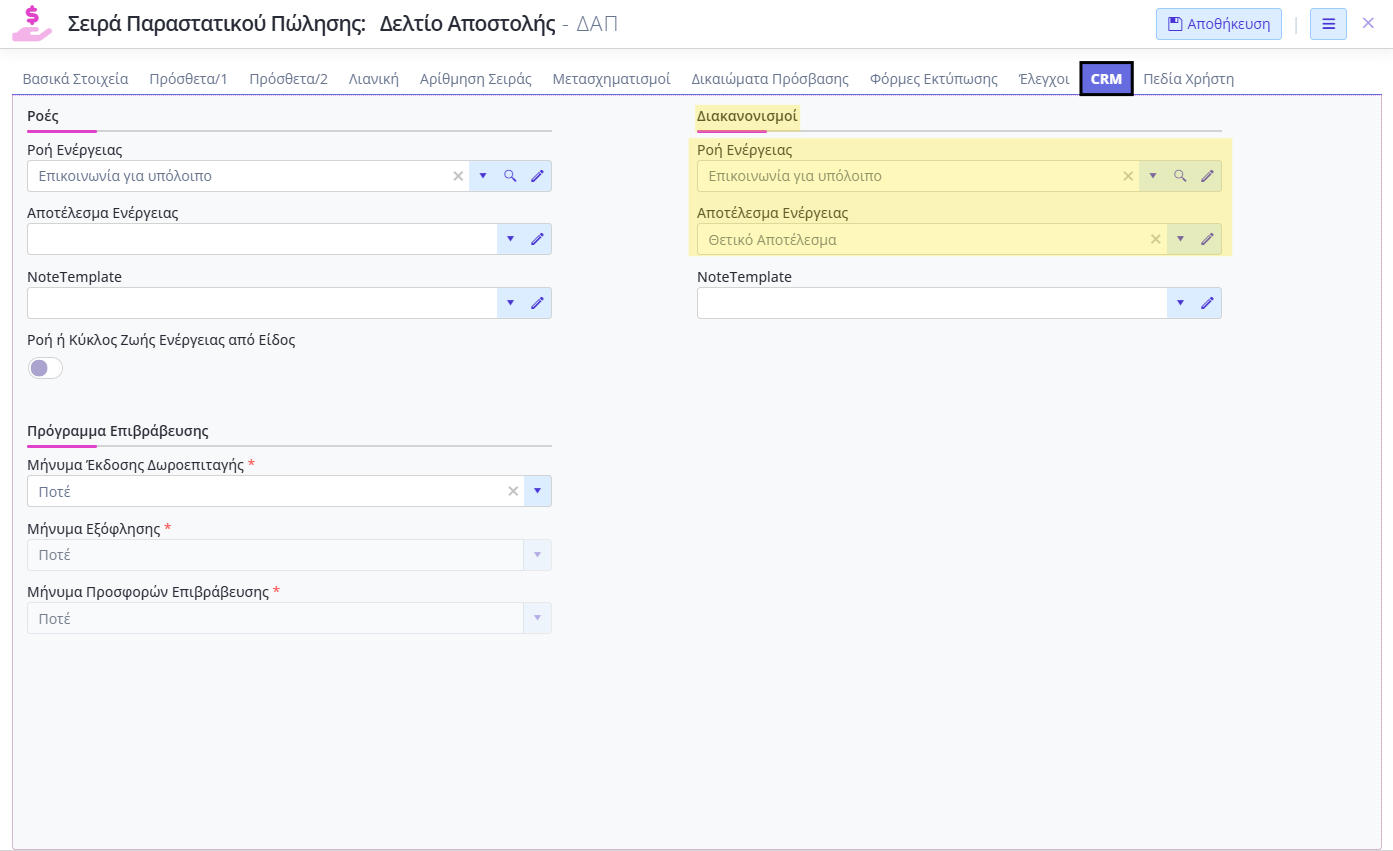Viewport: 1393px width, 851px height.
Task: Clear Μήνυμα Έκδοσης Δωροεπιταγής value with X
Action: tap(513, 491)
